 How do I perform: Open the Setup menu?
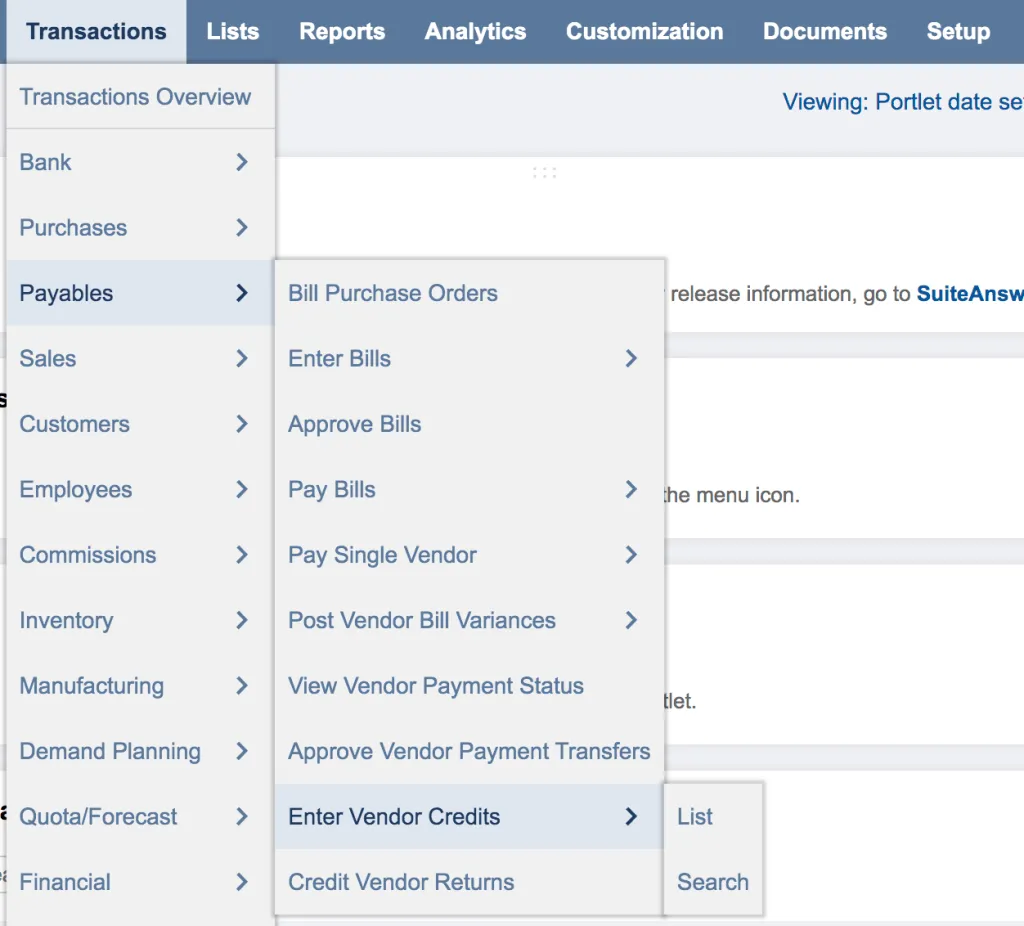(958, 31)
